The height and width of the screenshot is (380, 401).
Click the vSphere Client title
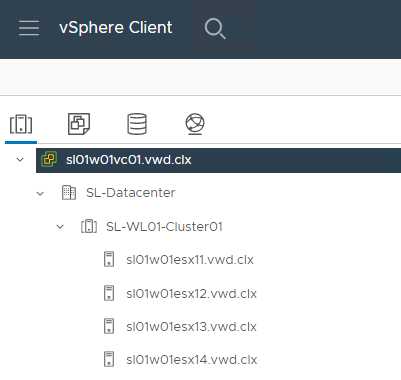(116, 27)
